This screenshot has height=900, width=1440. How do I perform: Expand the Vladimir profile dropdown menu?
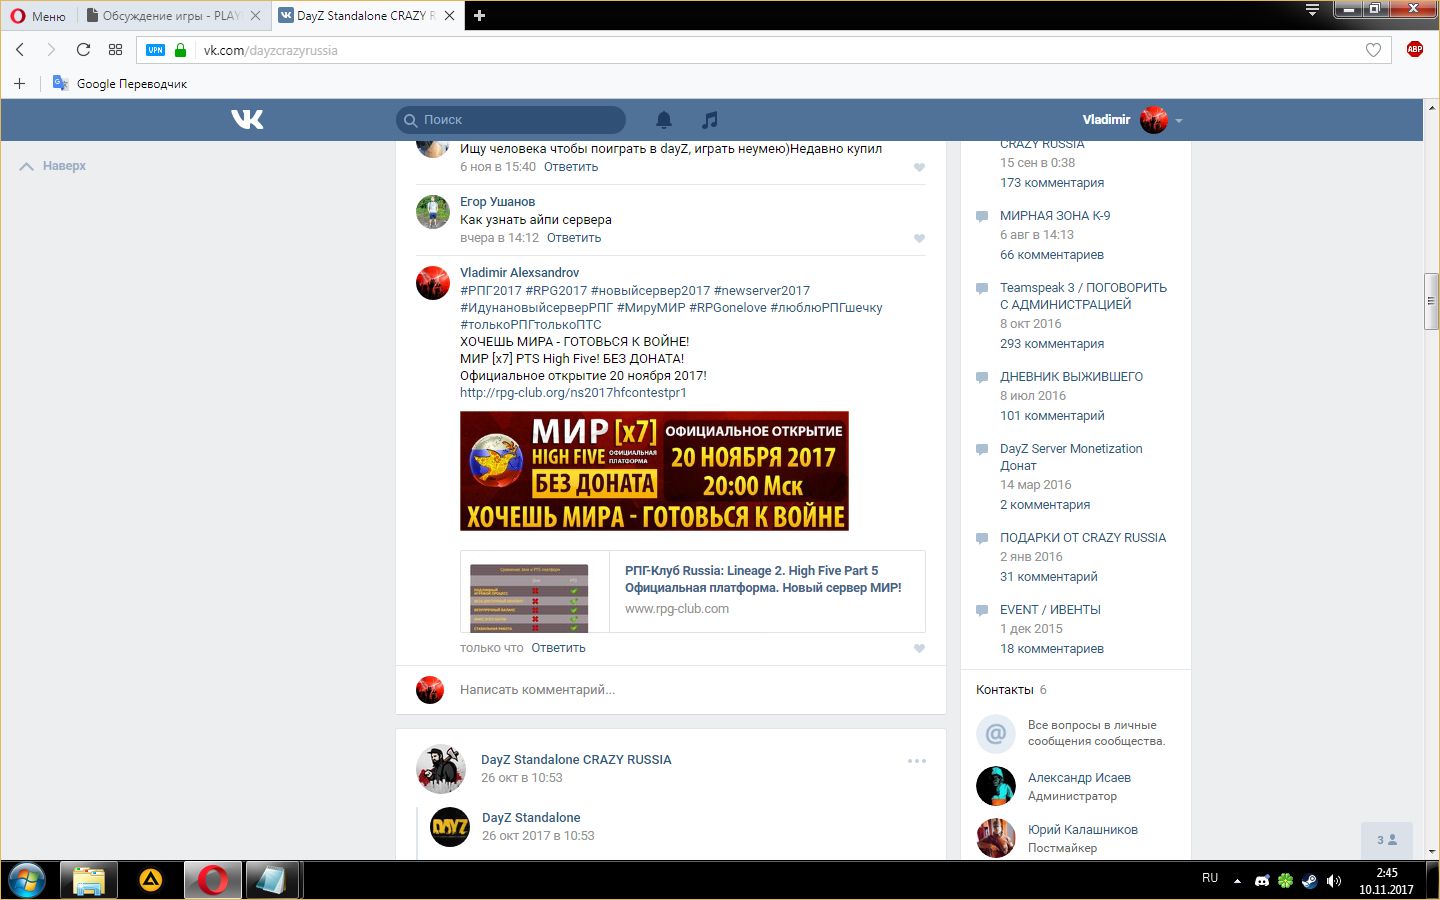tap(1179, 121)
